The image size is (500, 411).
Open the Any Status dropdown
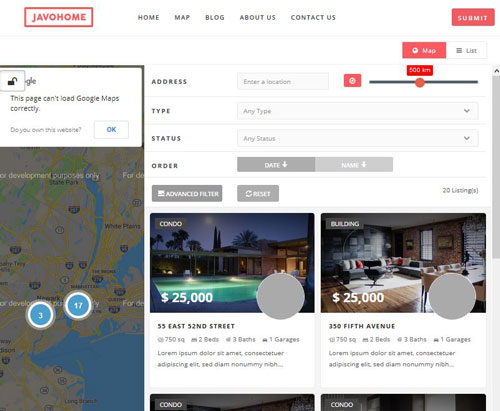358,138
